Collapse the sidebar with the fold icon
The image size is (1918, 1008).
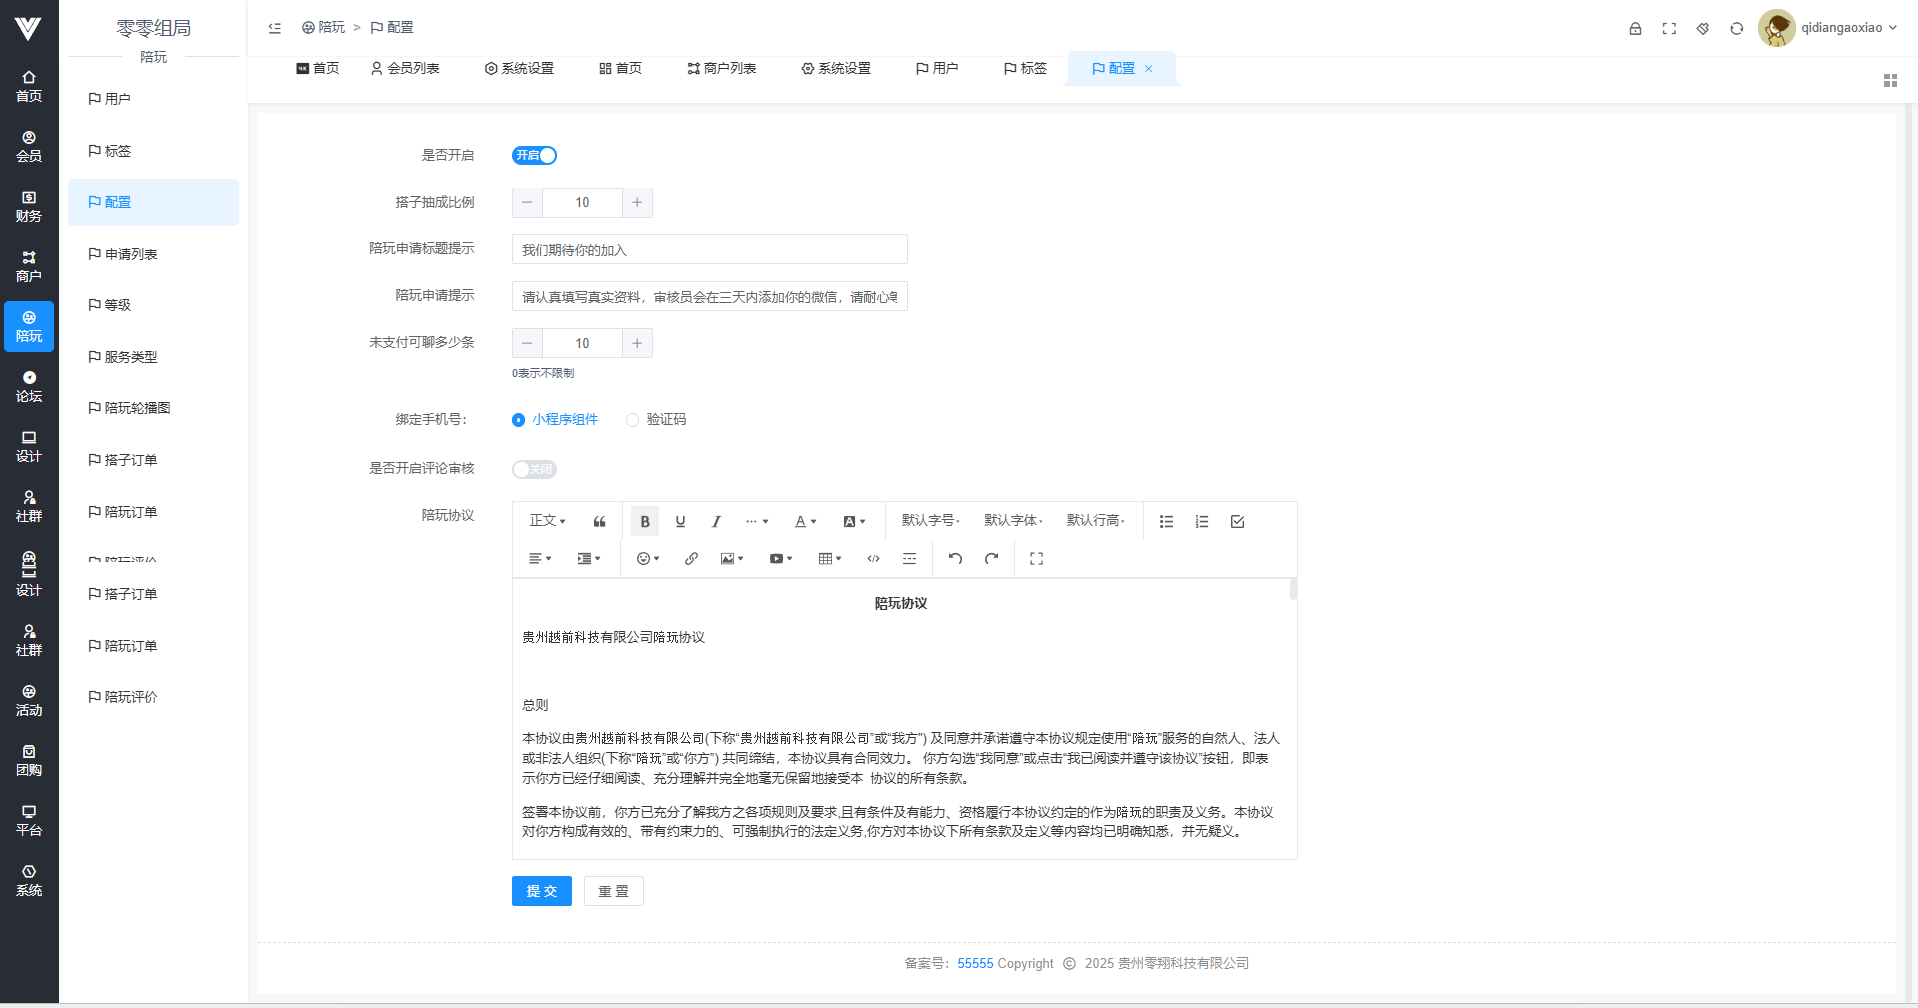[x=274, y=28]
